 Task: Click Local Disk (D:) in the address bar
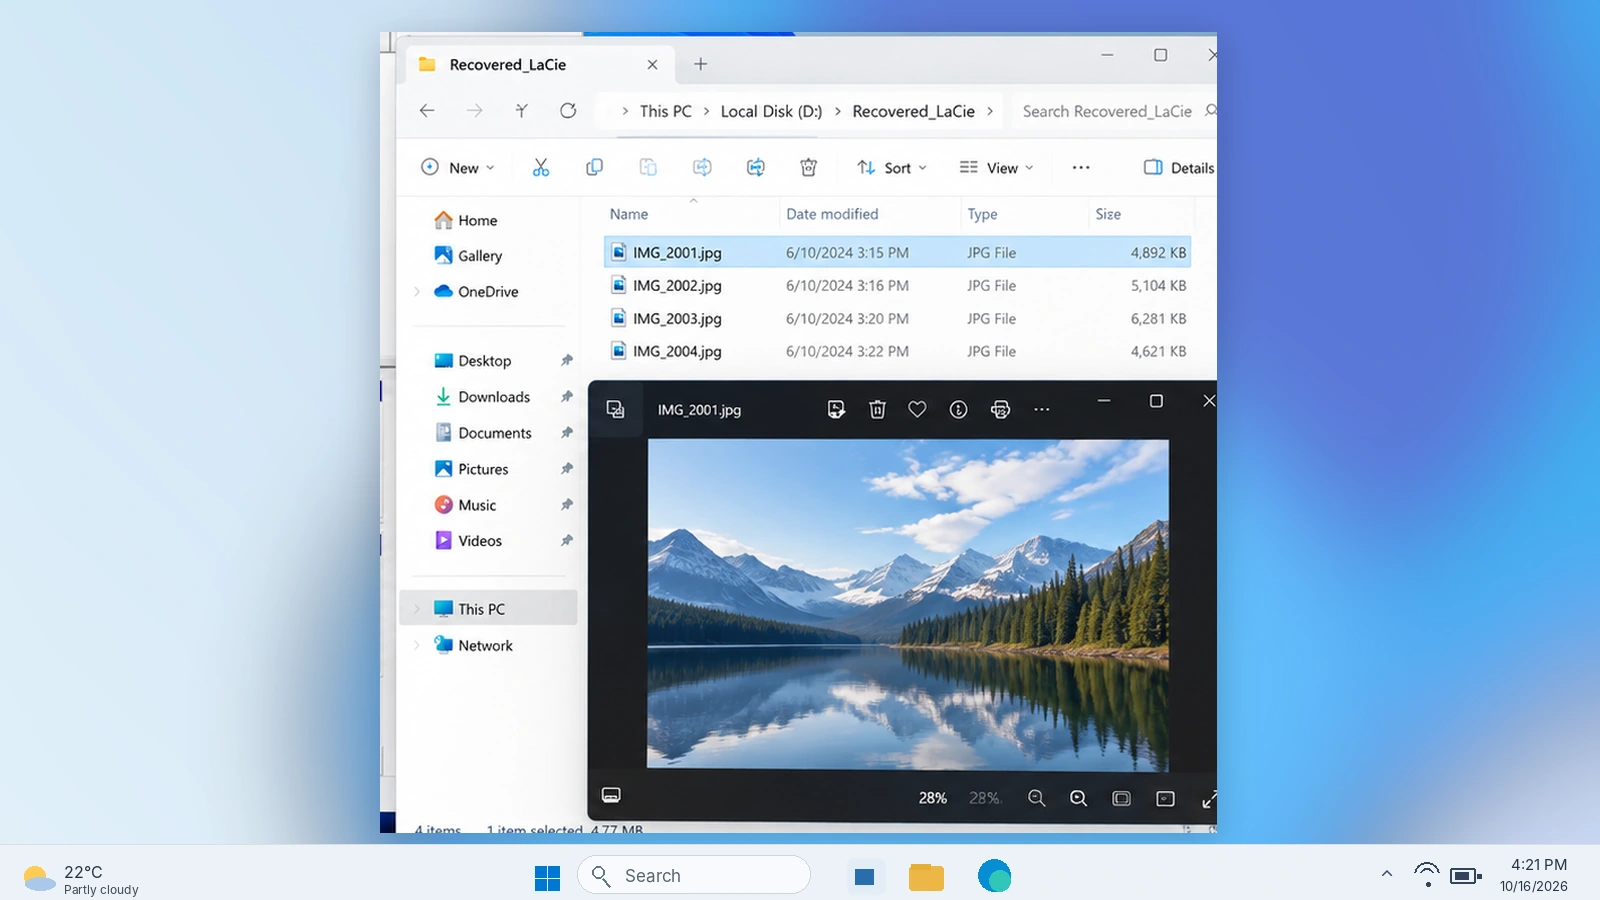[771, 111]
